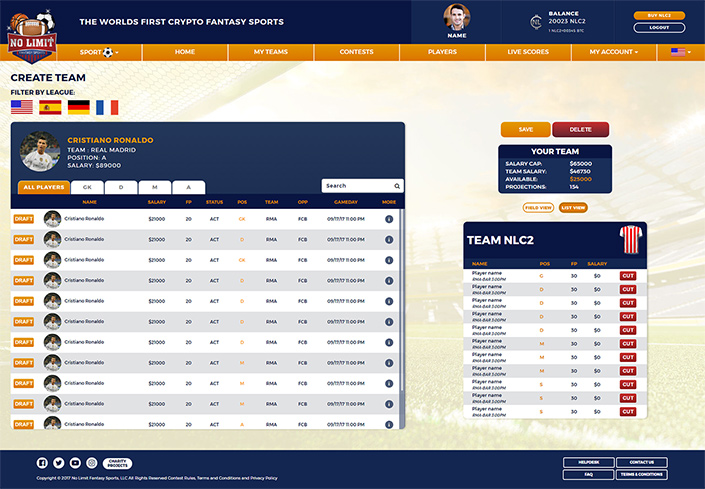Open the Instagram icon in footer
Image resolution: width=705 pixels, height=489 pixels.
92,463
